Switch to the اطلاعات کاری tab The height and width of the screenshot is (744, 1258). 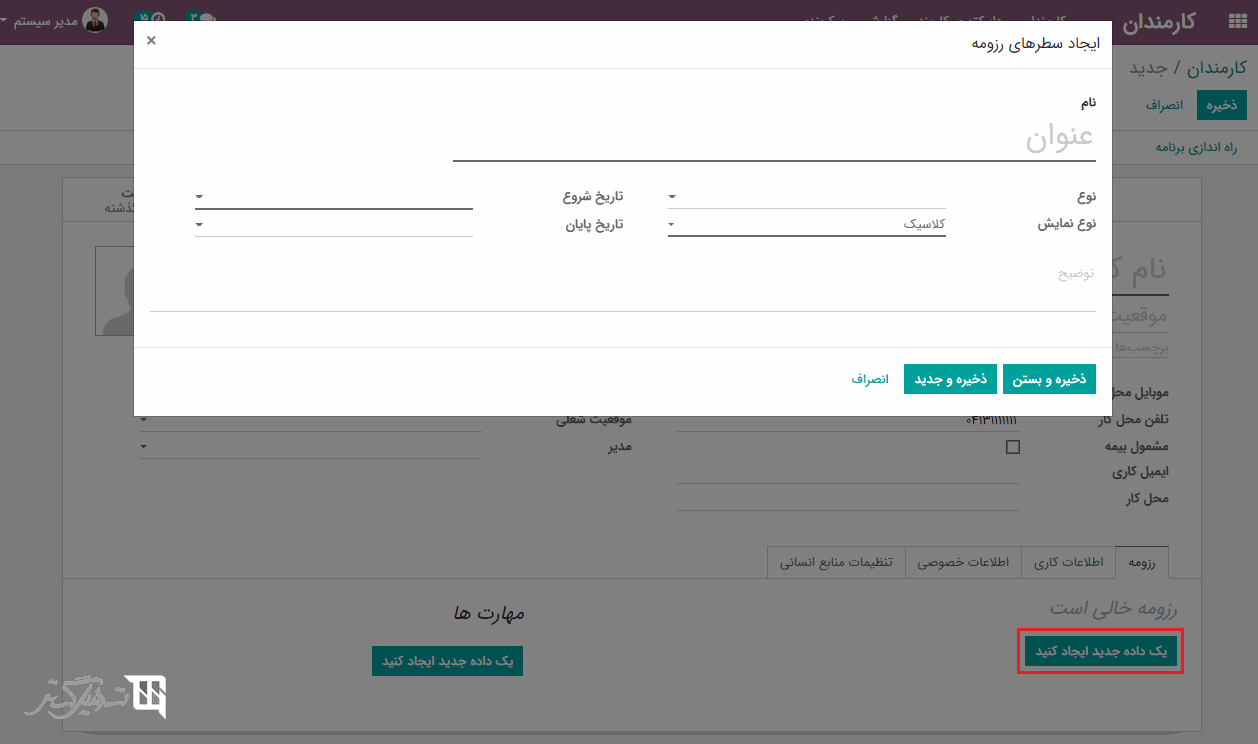coord(1068,562)
